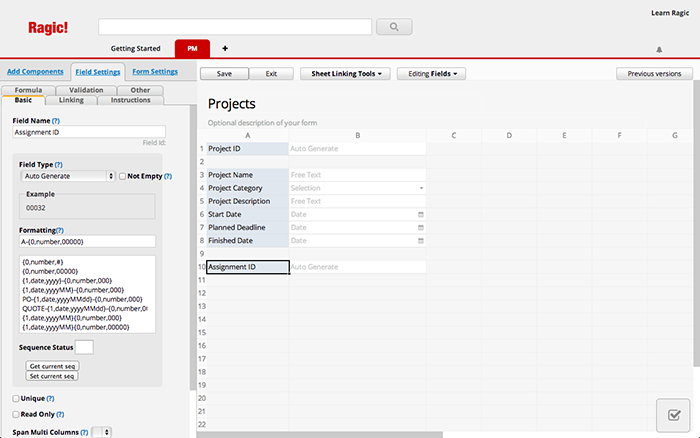Enable the Not Empty checkbox
The image size is (700, 438).
tap(122, 176)
